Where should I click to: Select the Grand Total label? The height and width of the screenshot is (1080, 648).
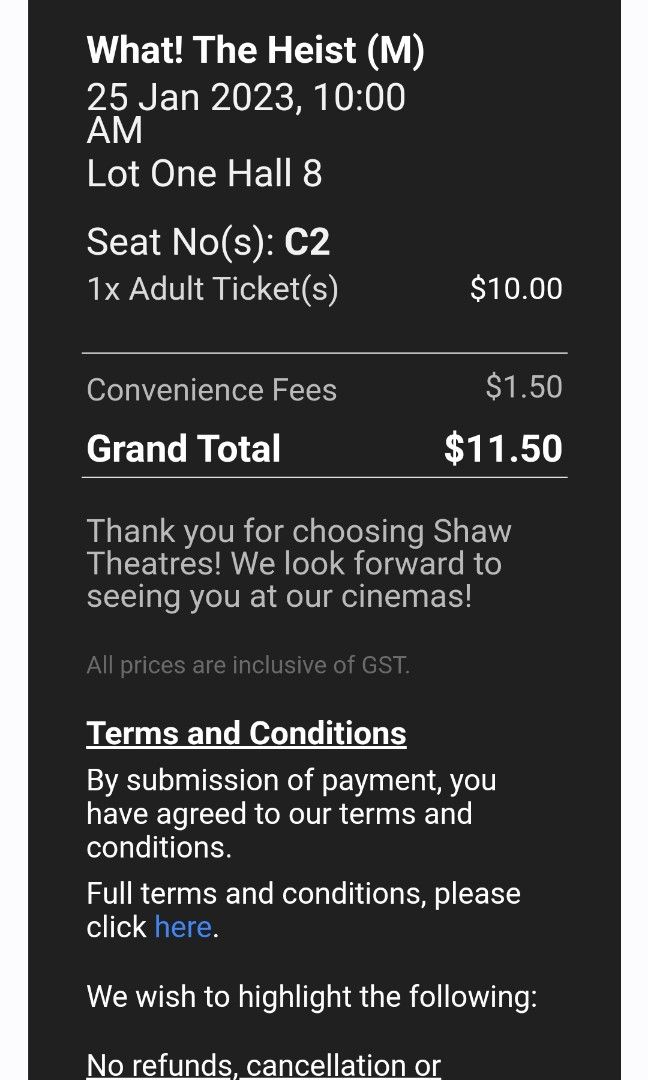point(183,449)
